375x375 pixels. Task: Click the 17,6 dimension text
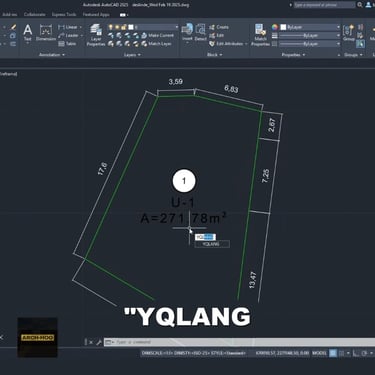[103, 169]
